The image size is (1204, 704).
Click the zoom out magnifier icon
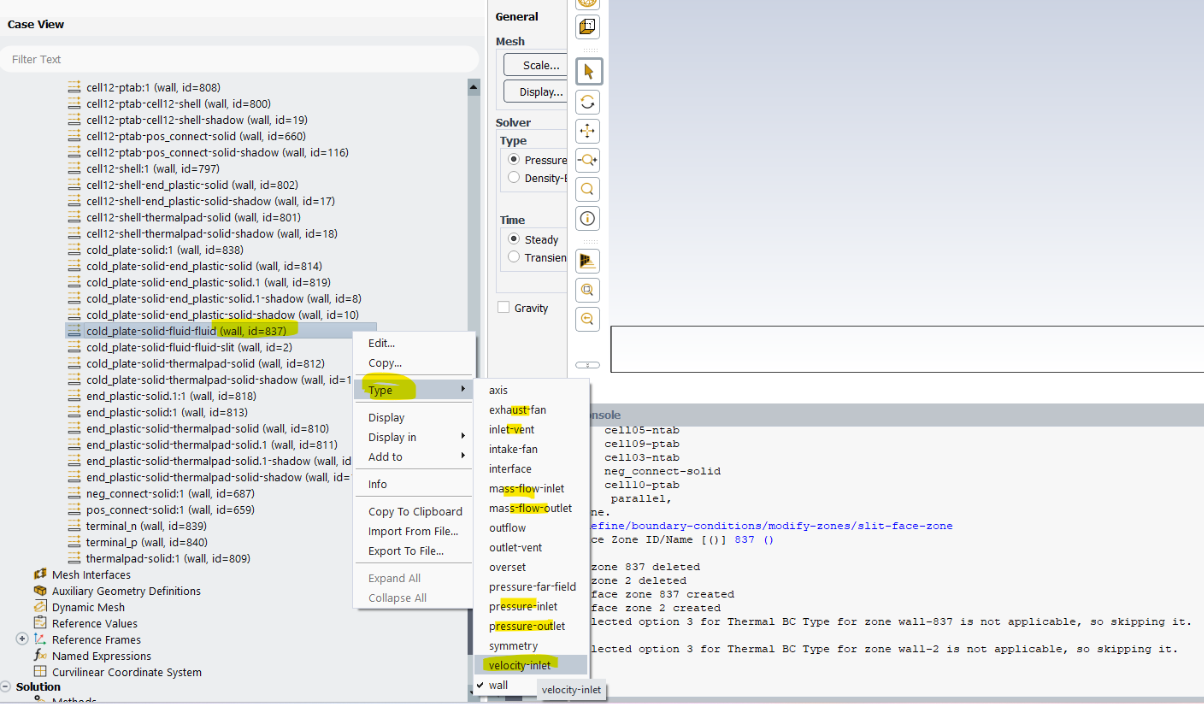pyautogui.click(x=588, y=319)
